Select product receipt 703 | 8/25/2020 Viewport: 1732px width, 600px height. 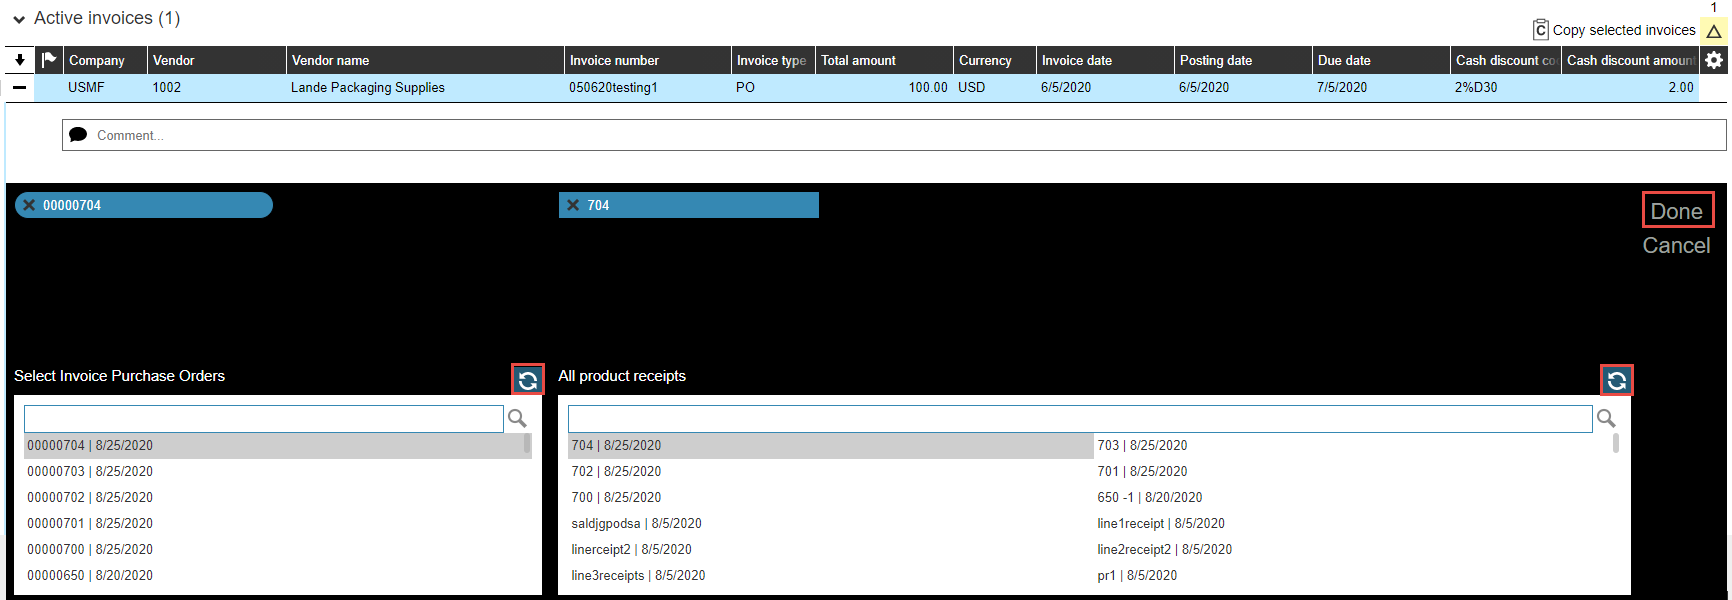click(x=1353, y=446)
